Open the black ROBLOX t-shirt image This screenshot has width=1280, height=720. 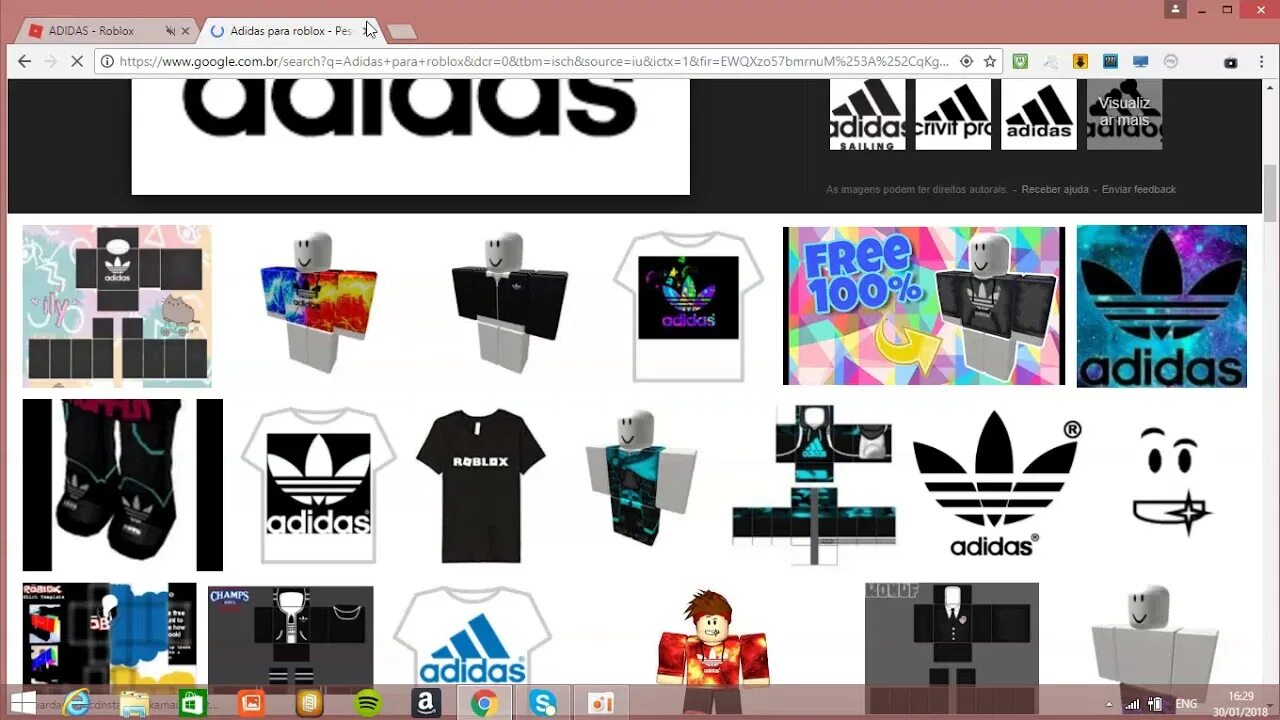481,486
